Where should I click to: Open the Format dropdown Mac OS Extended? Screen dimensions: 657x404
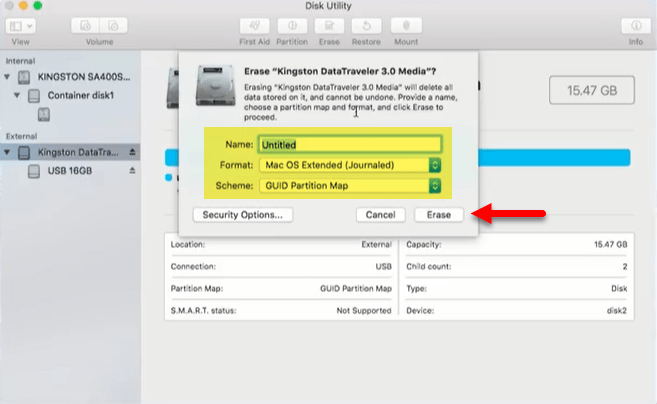coord(350,165)
